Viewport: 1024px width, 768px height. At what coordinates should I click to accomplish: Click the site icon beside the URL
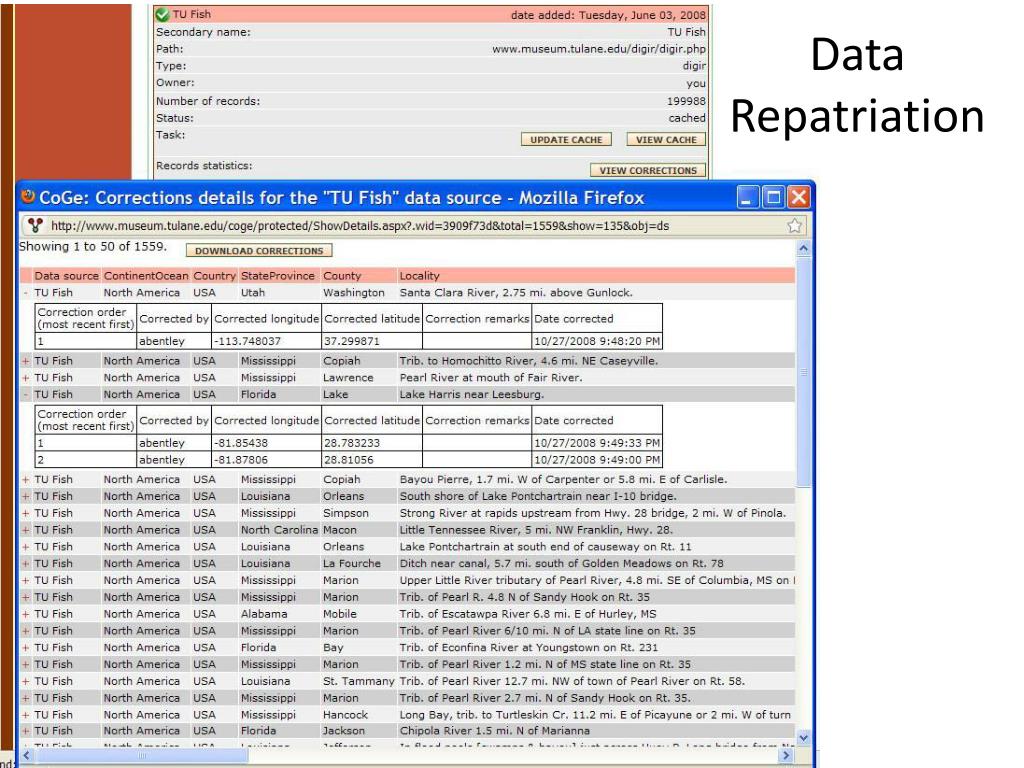pyautogui.click(x=35, y=226)
